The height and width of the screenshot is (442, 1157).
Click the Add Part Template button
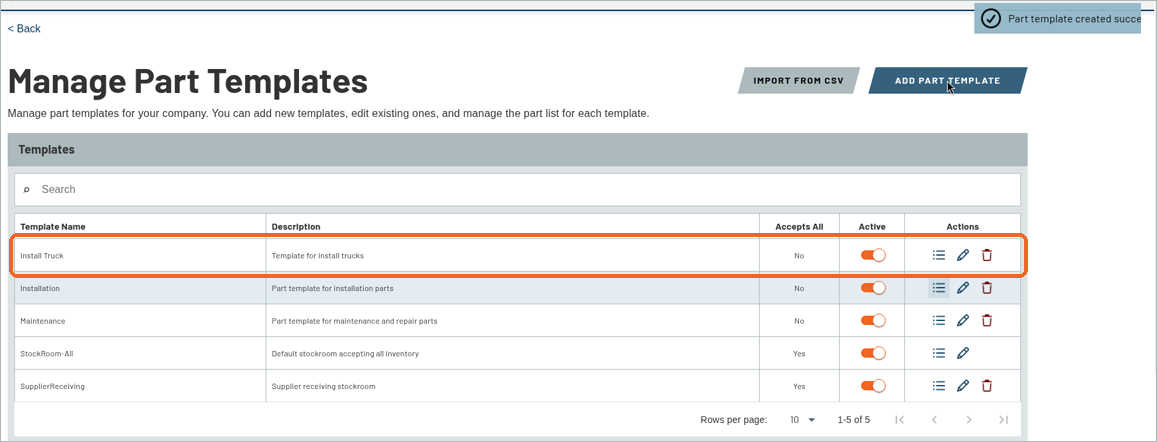pos(947,80)
